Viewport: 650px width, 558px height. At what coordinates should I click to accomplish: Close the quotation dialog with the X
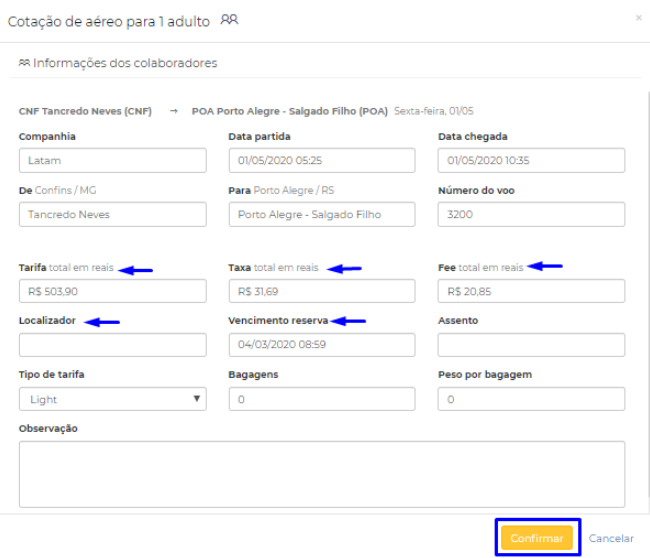click(x=639, y=18)
